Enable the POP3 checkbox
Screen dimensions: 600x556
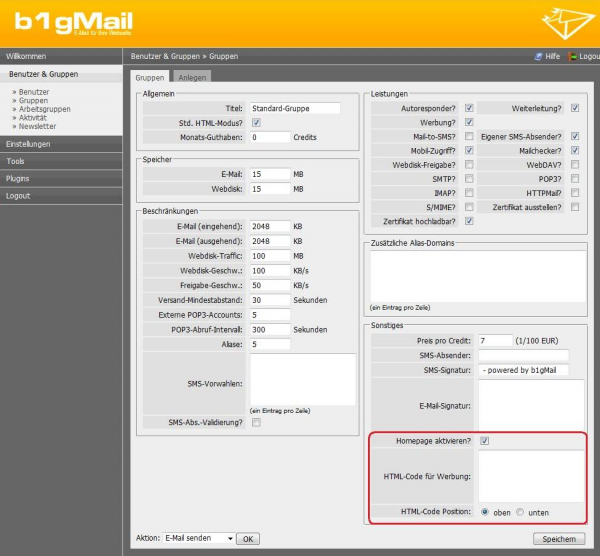575,179
